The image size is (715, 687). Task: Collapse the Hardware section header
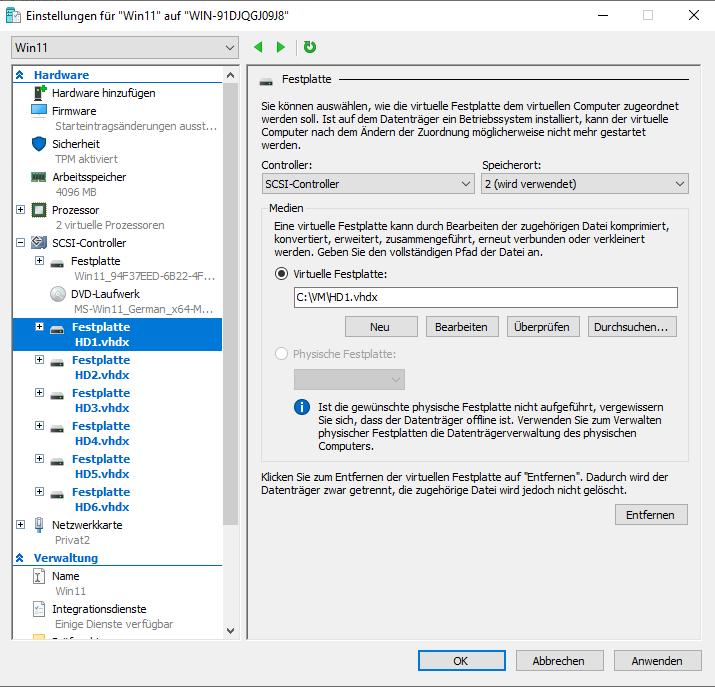click(x=19, y=75)
